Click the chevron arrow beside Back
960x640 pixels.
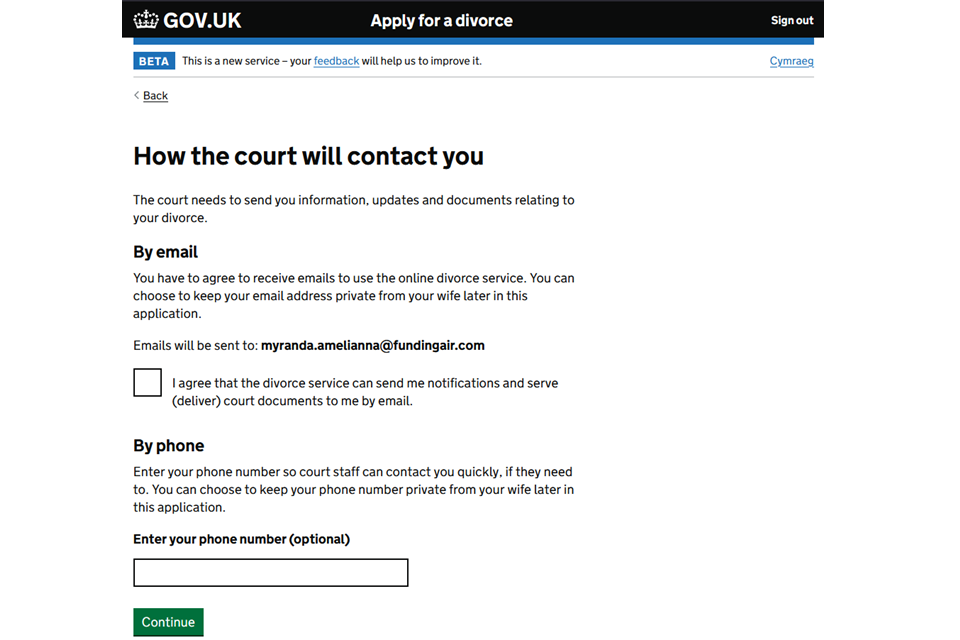pos(137,95)
